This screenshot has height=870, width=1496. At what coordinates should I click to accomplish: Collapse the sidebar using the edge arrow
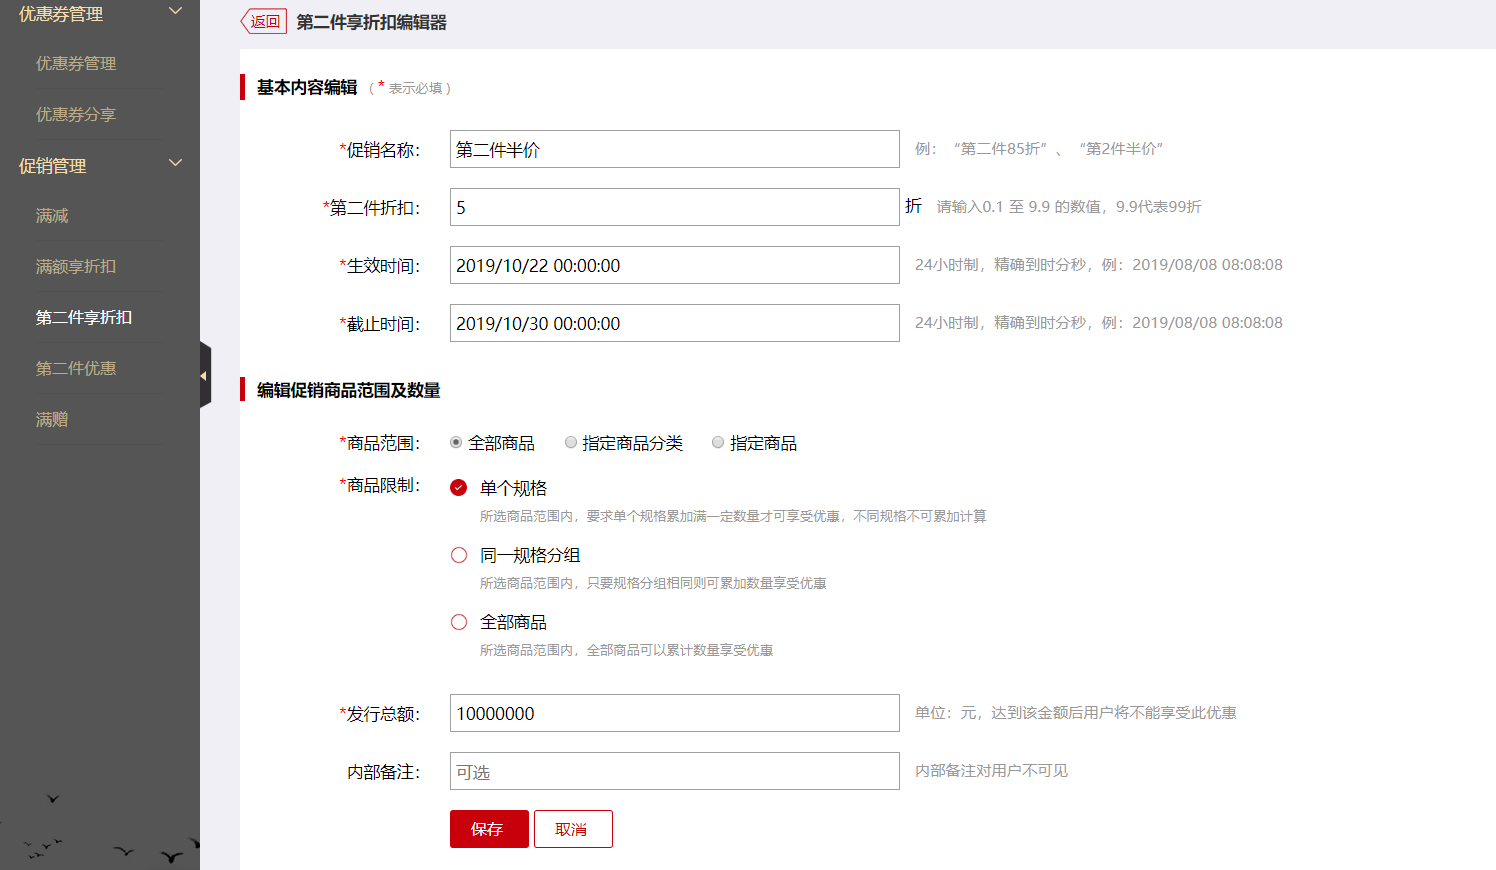(205, 374)
